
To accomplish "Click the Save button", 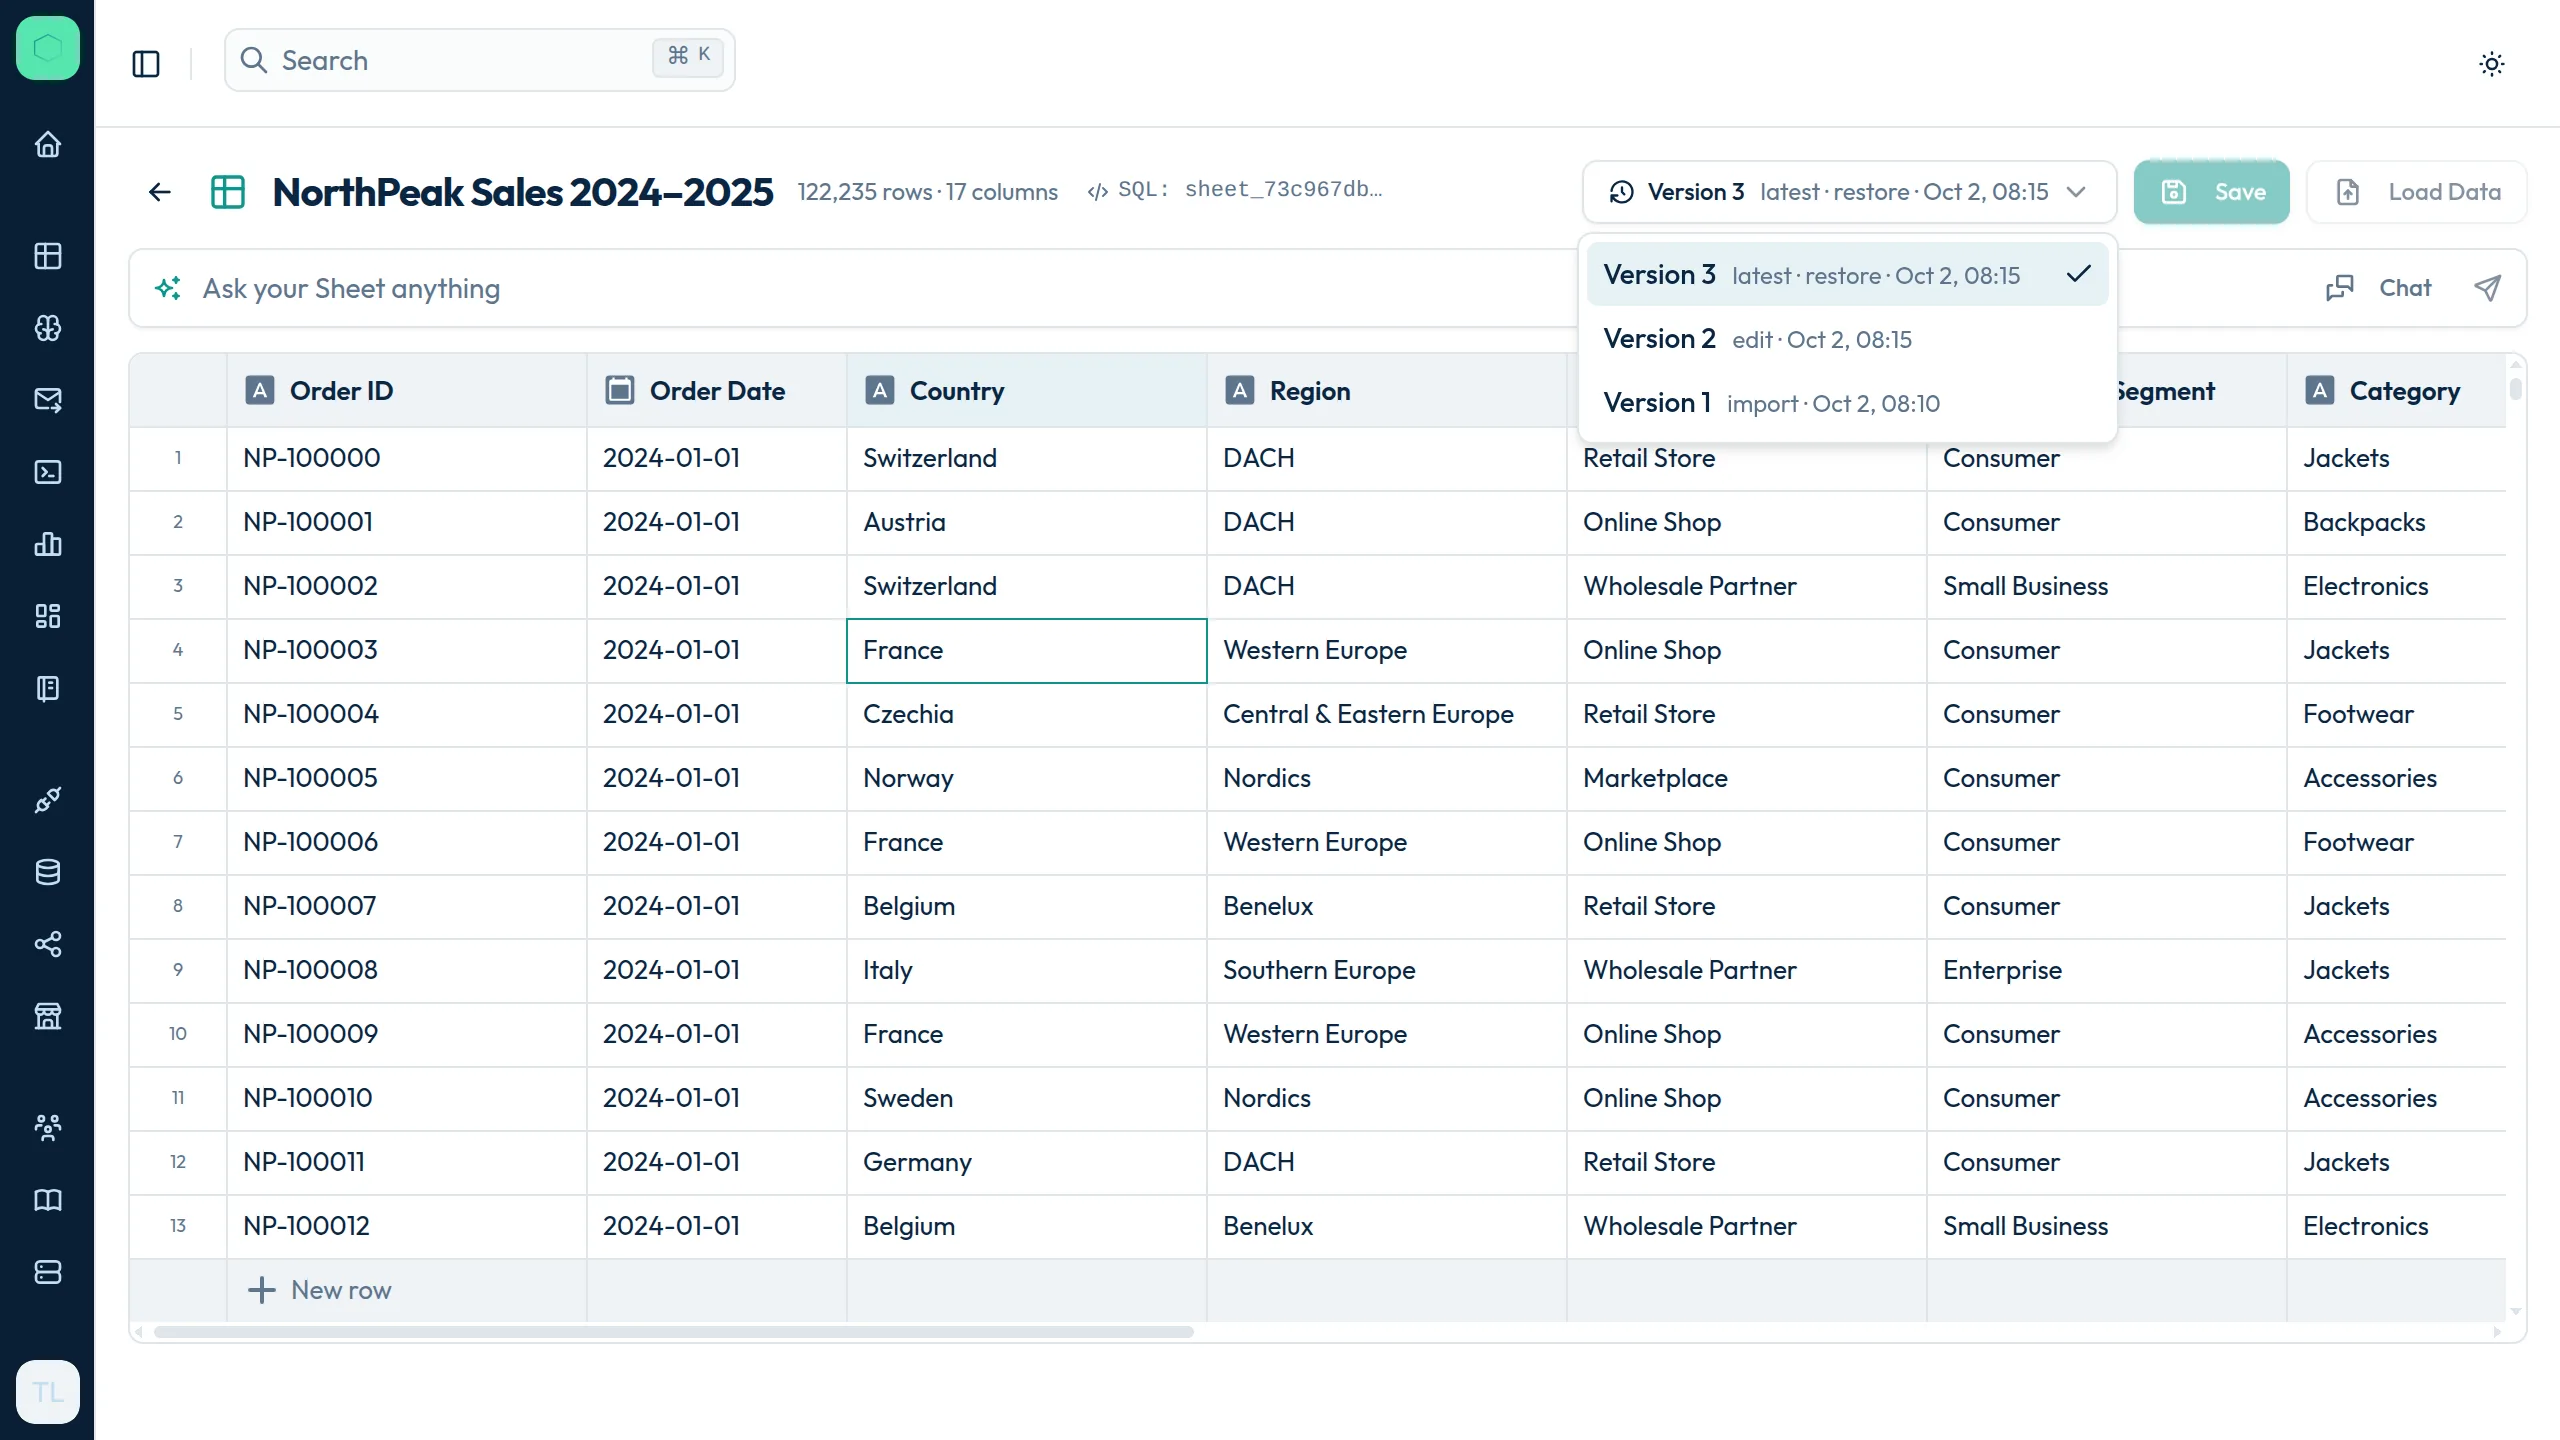I will (2211, 192).
